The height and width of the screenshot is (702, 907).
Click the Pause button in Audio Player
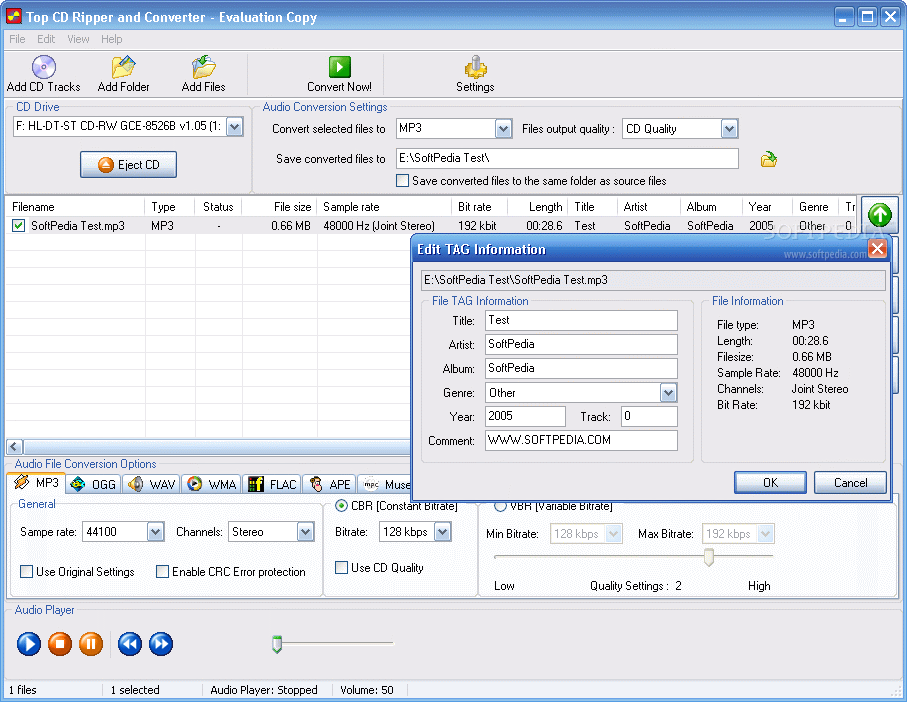[91, 644]
